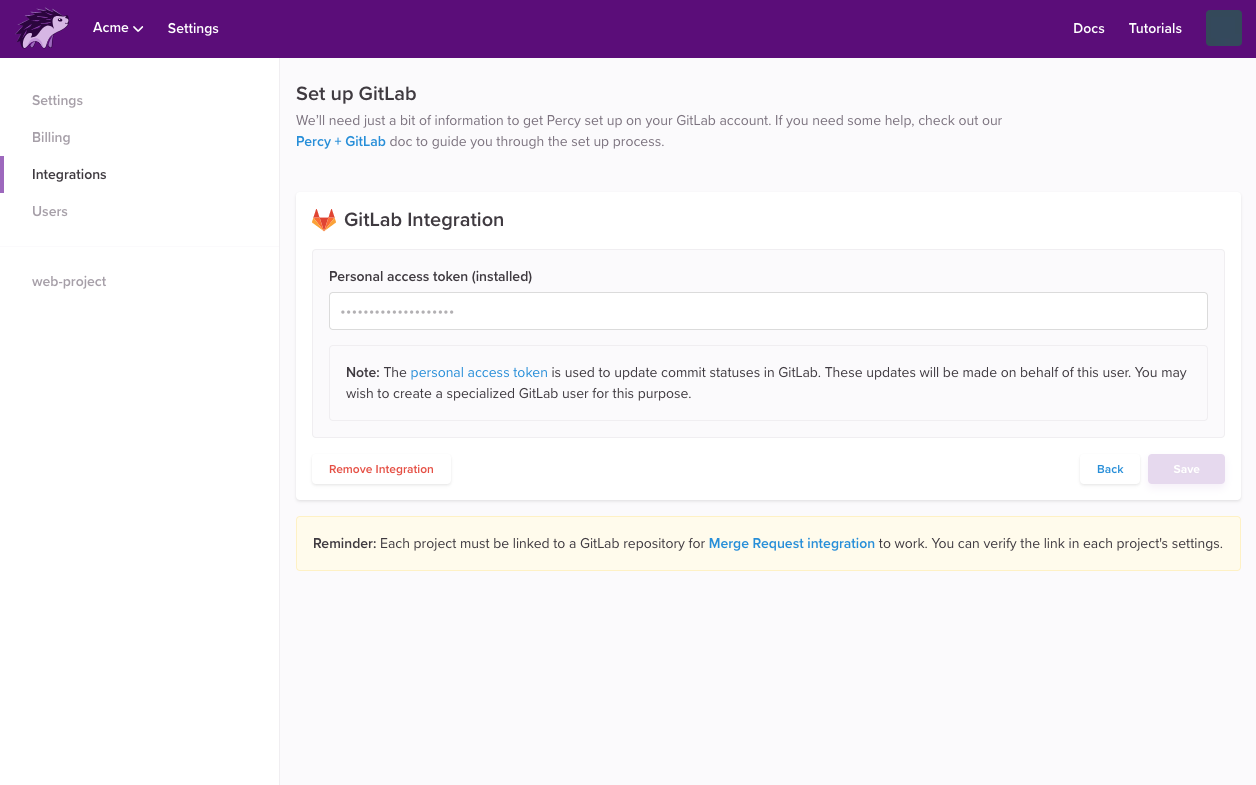Click the Percy hedgehog logo
Screen dimensions: 1256x785
(x=42, y=28)
